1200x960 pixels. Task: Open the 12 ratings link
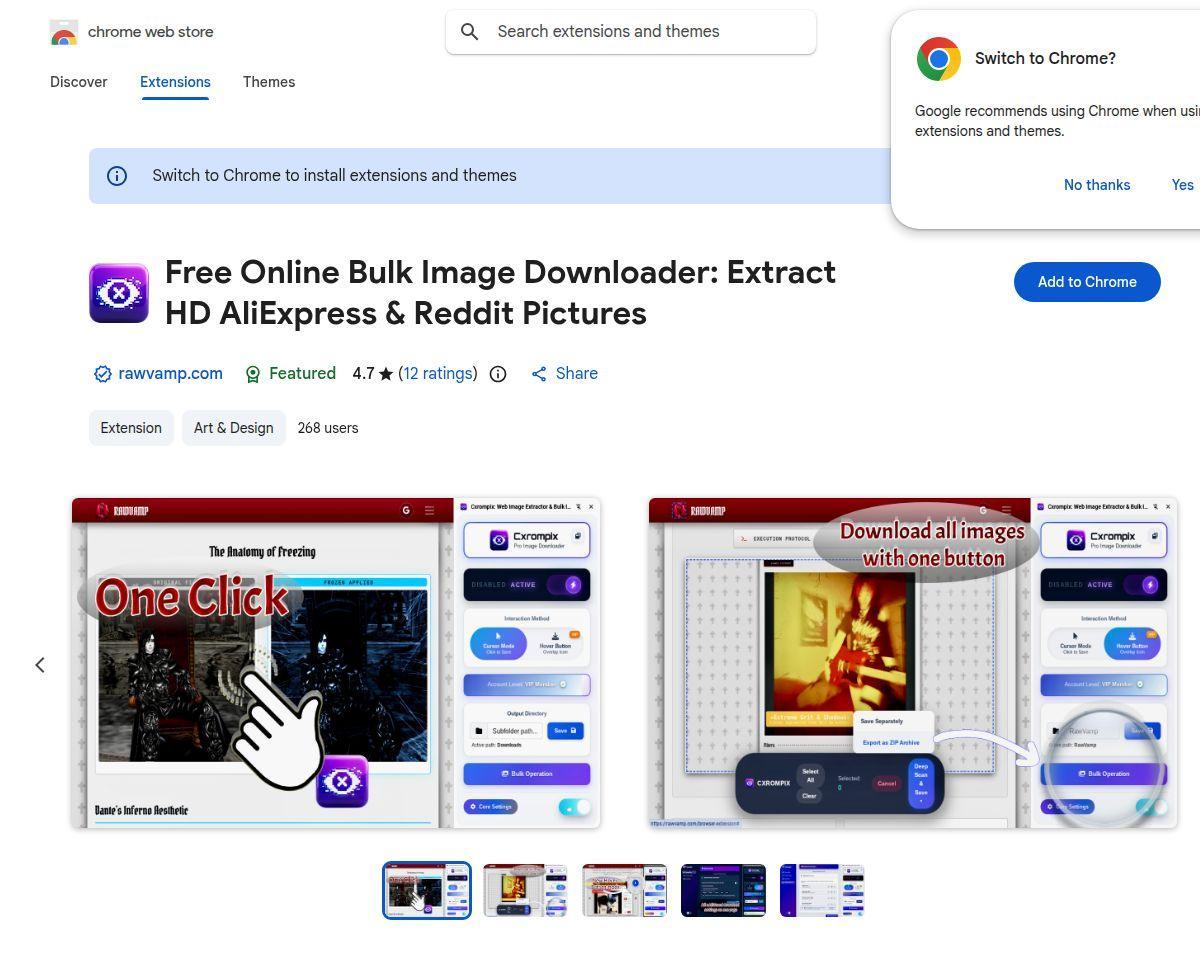(438, 374)
